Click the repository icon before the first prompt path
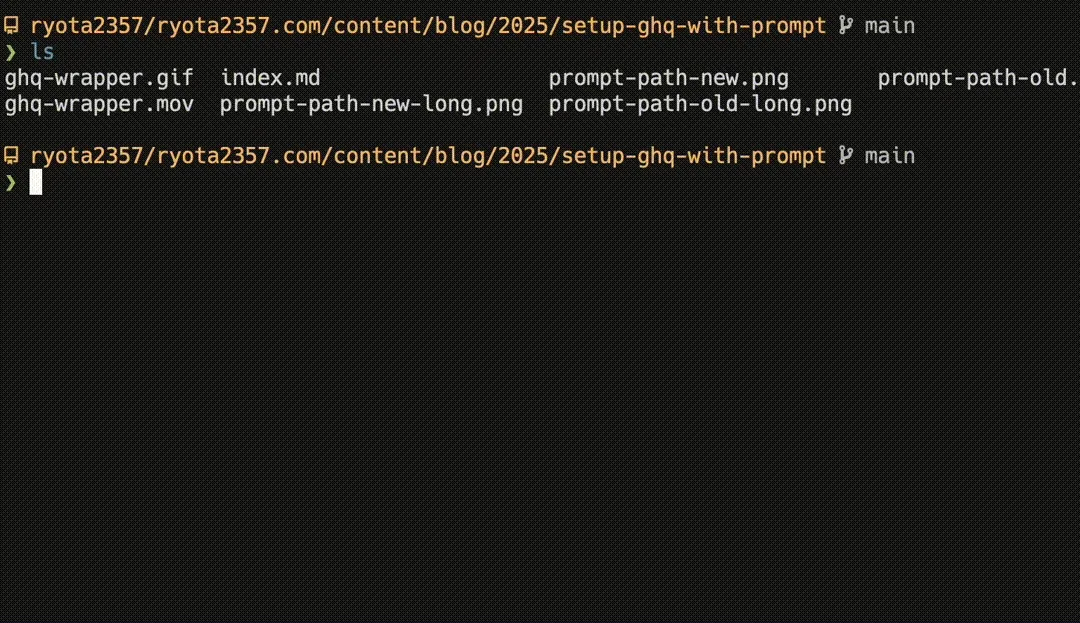The image size is (1080, 623). [11, 26]
